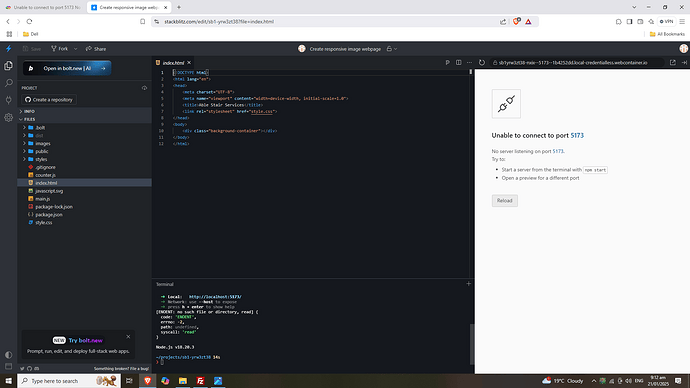690x388 pixels.
Task: Open the Ports plug icon panel
Action: click(8, 100)
